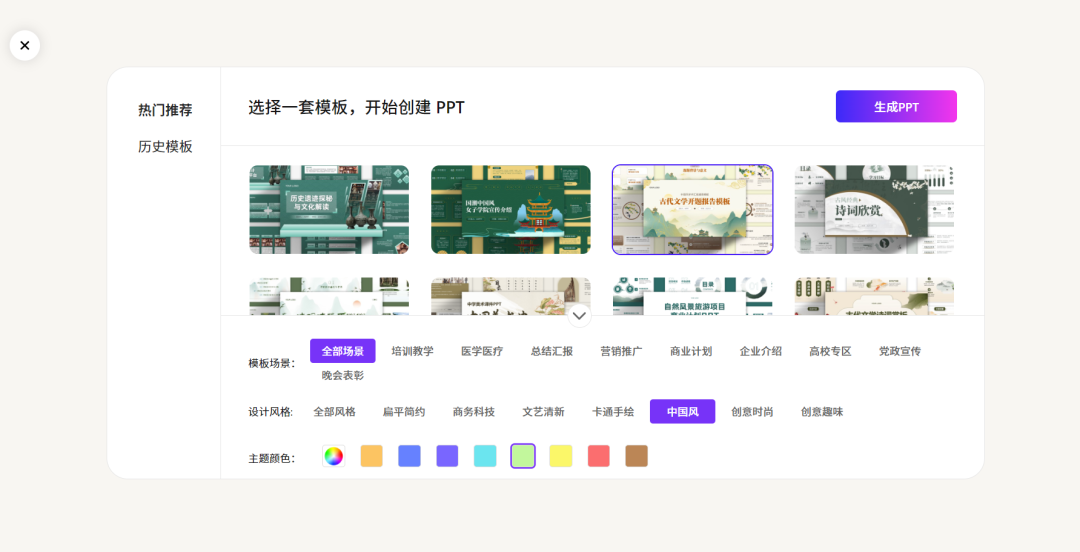Image resolution: width=1080 pixels, height=552 pixels.
Task: Pick the orange theme color swatch
Action: tap(371, 456)
